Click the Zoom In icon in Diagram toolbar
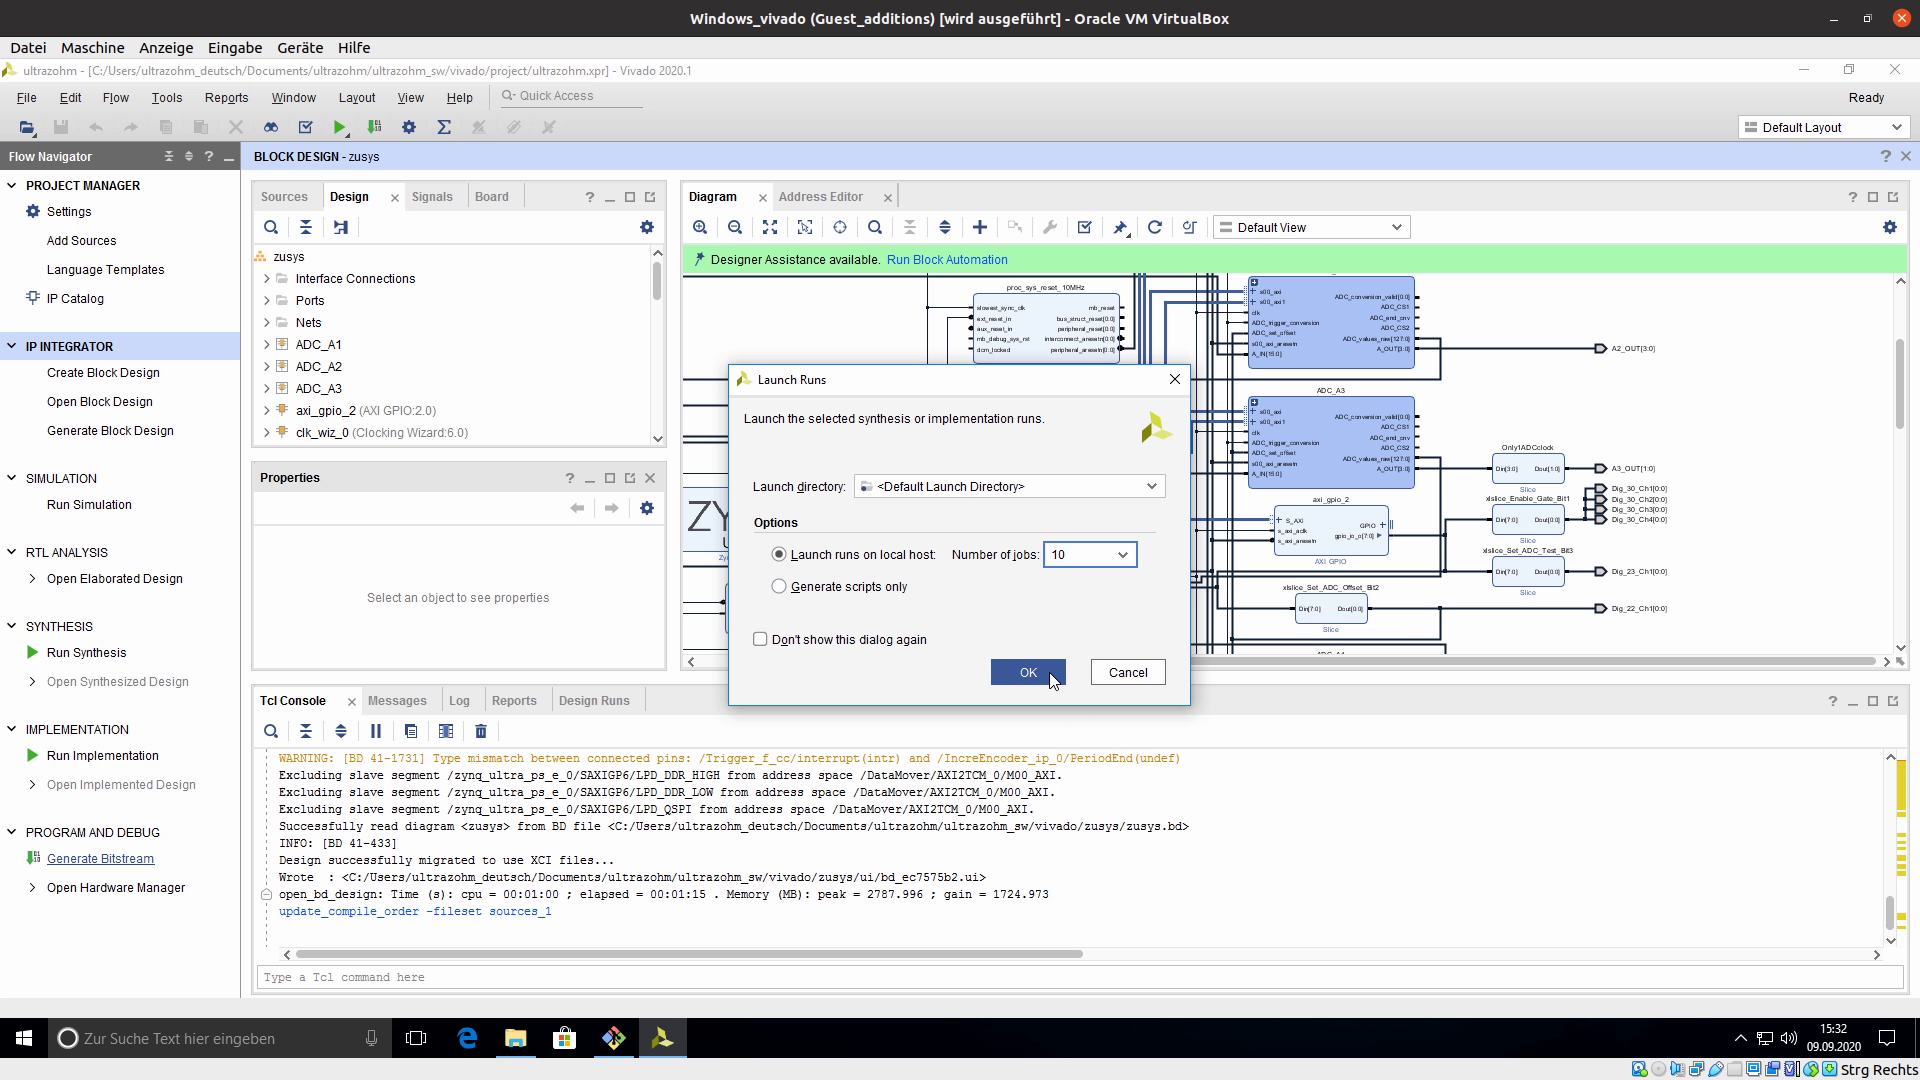Image resolution: width=1920 pixels, height=1080 pixels. [700, 227]
